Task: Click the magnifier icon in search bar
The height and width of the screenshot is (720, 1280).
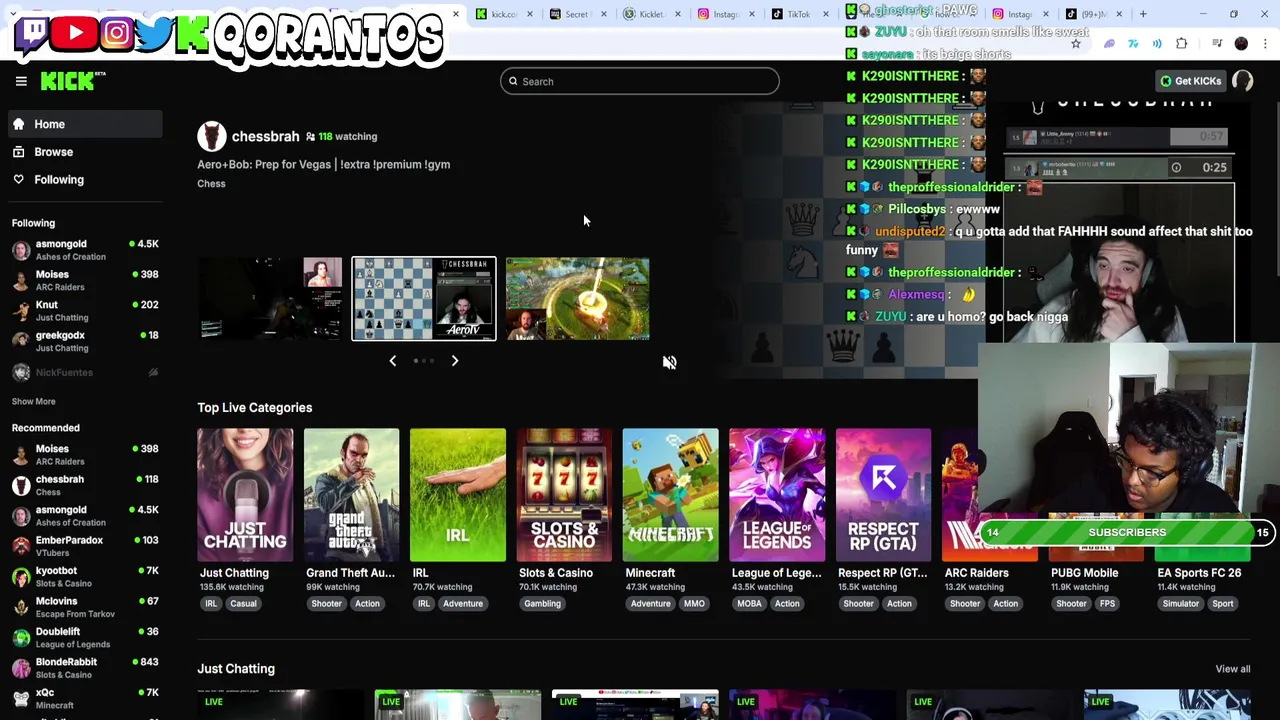Action: pos(513,82)
